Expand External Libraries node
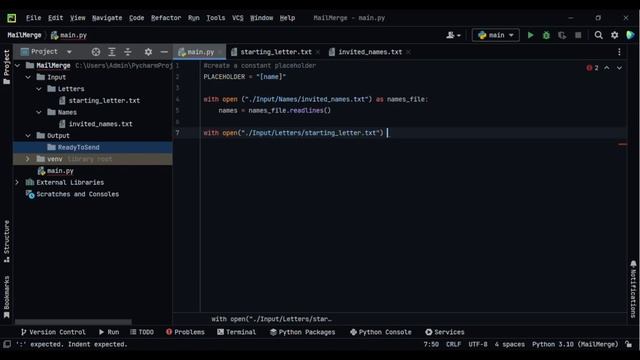 point(18,182)
